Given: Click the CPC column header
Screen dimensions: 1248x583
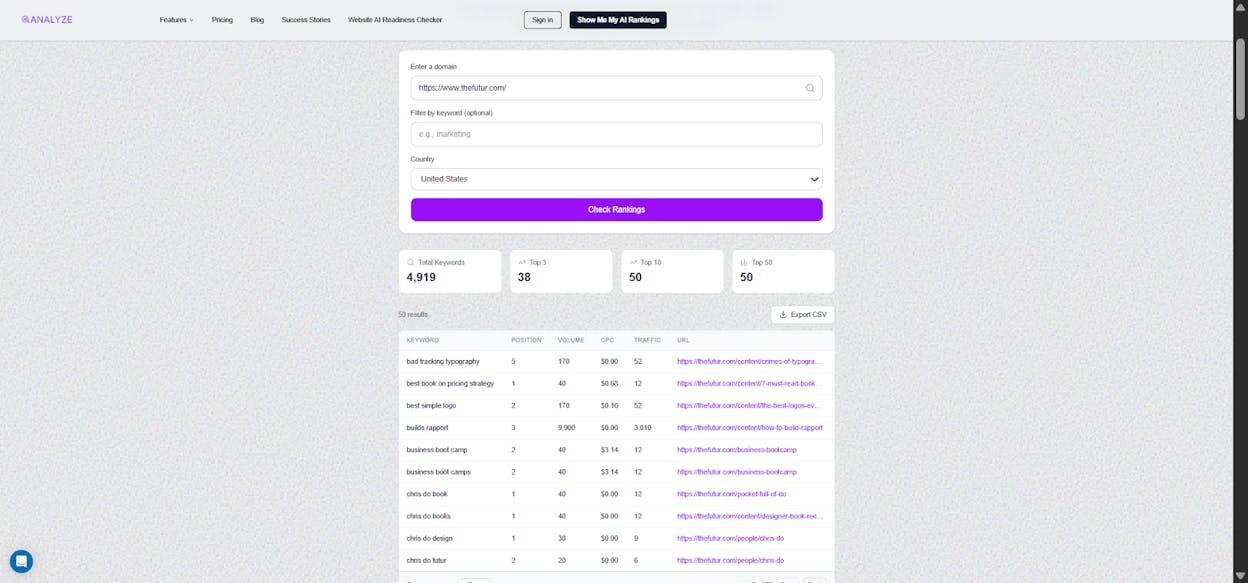Looking at the screenshot, I should coord(607,340).
